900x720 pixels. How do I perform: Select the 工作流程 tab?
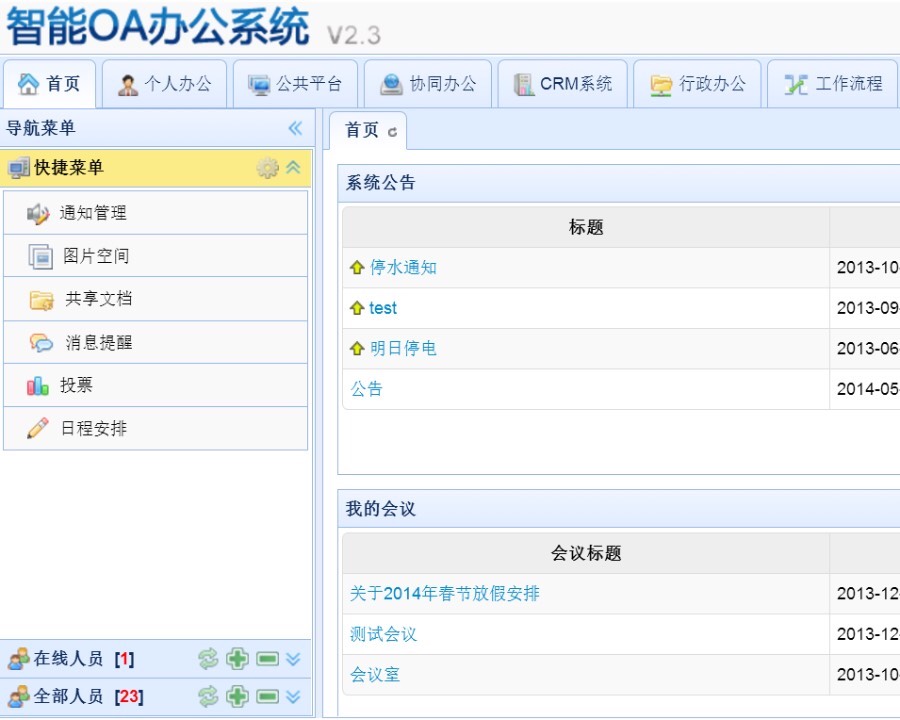pos(835,84)
